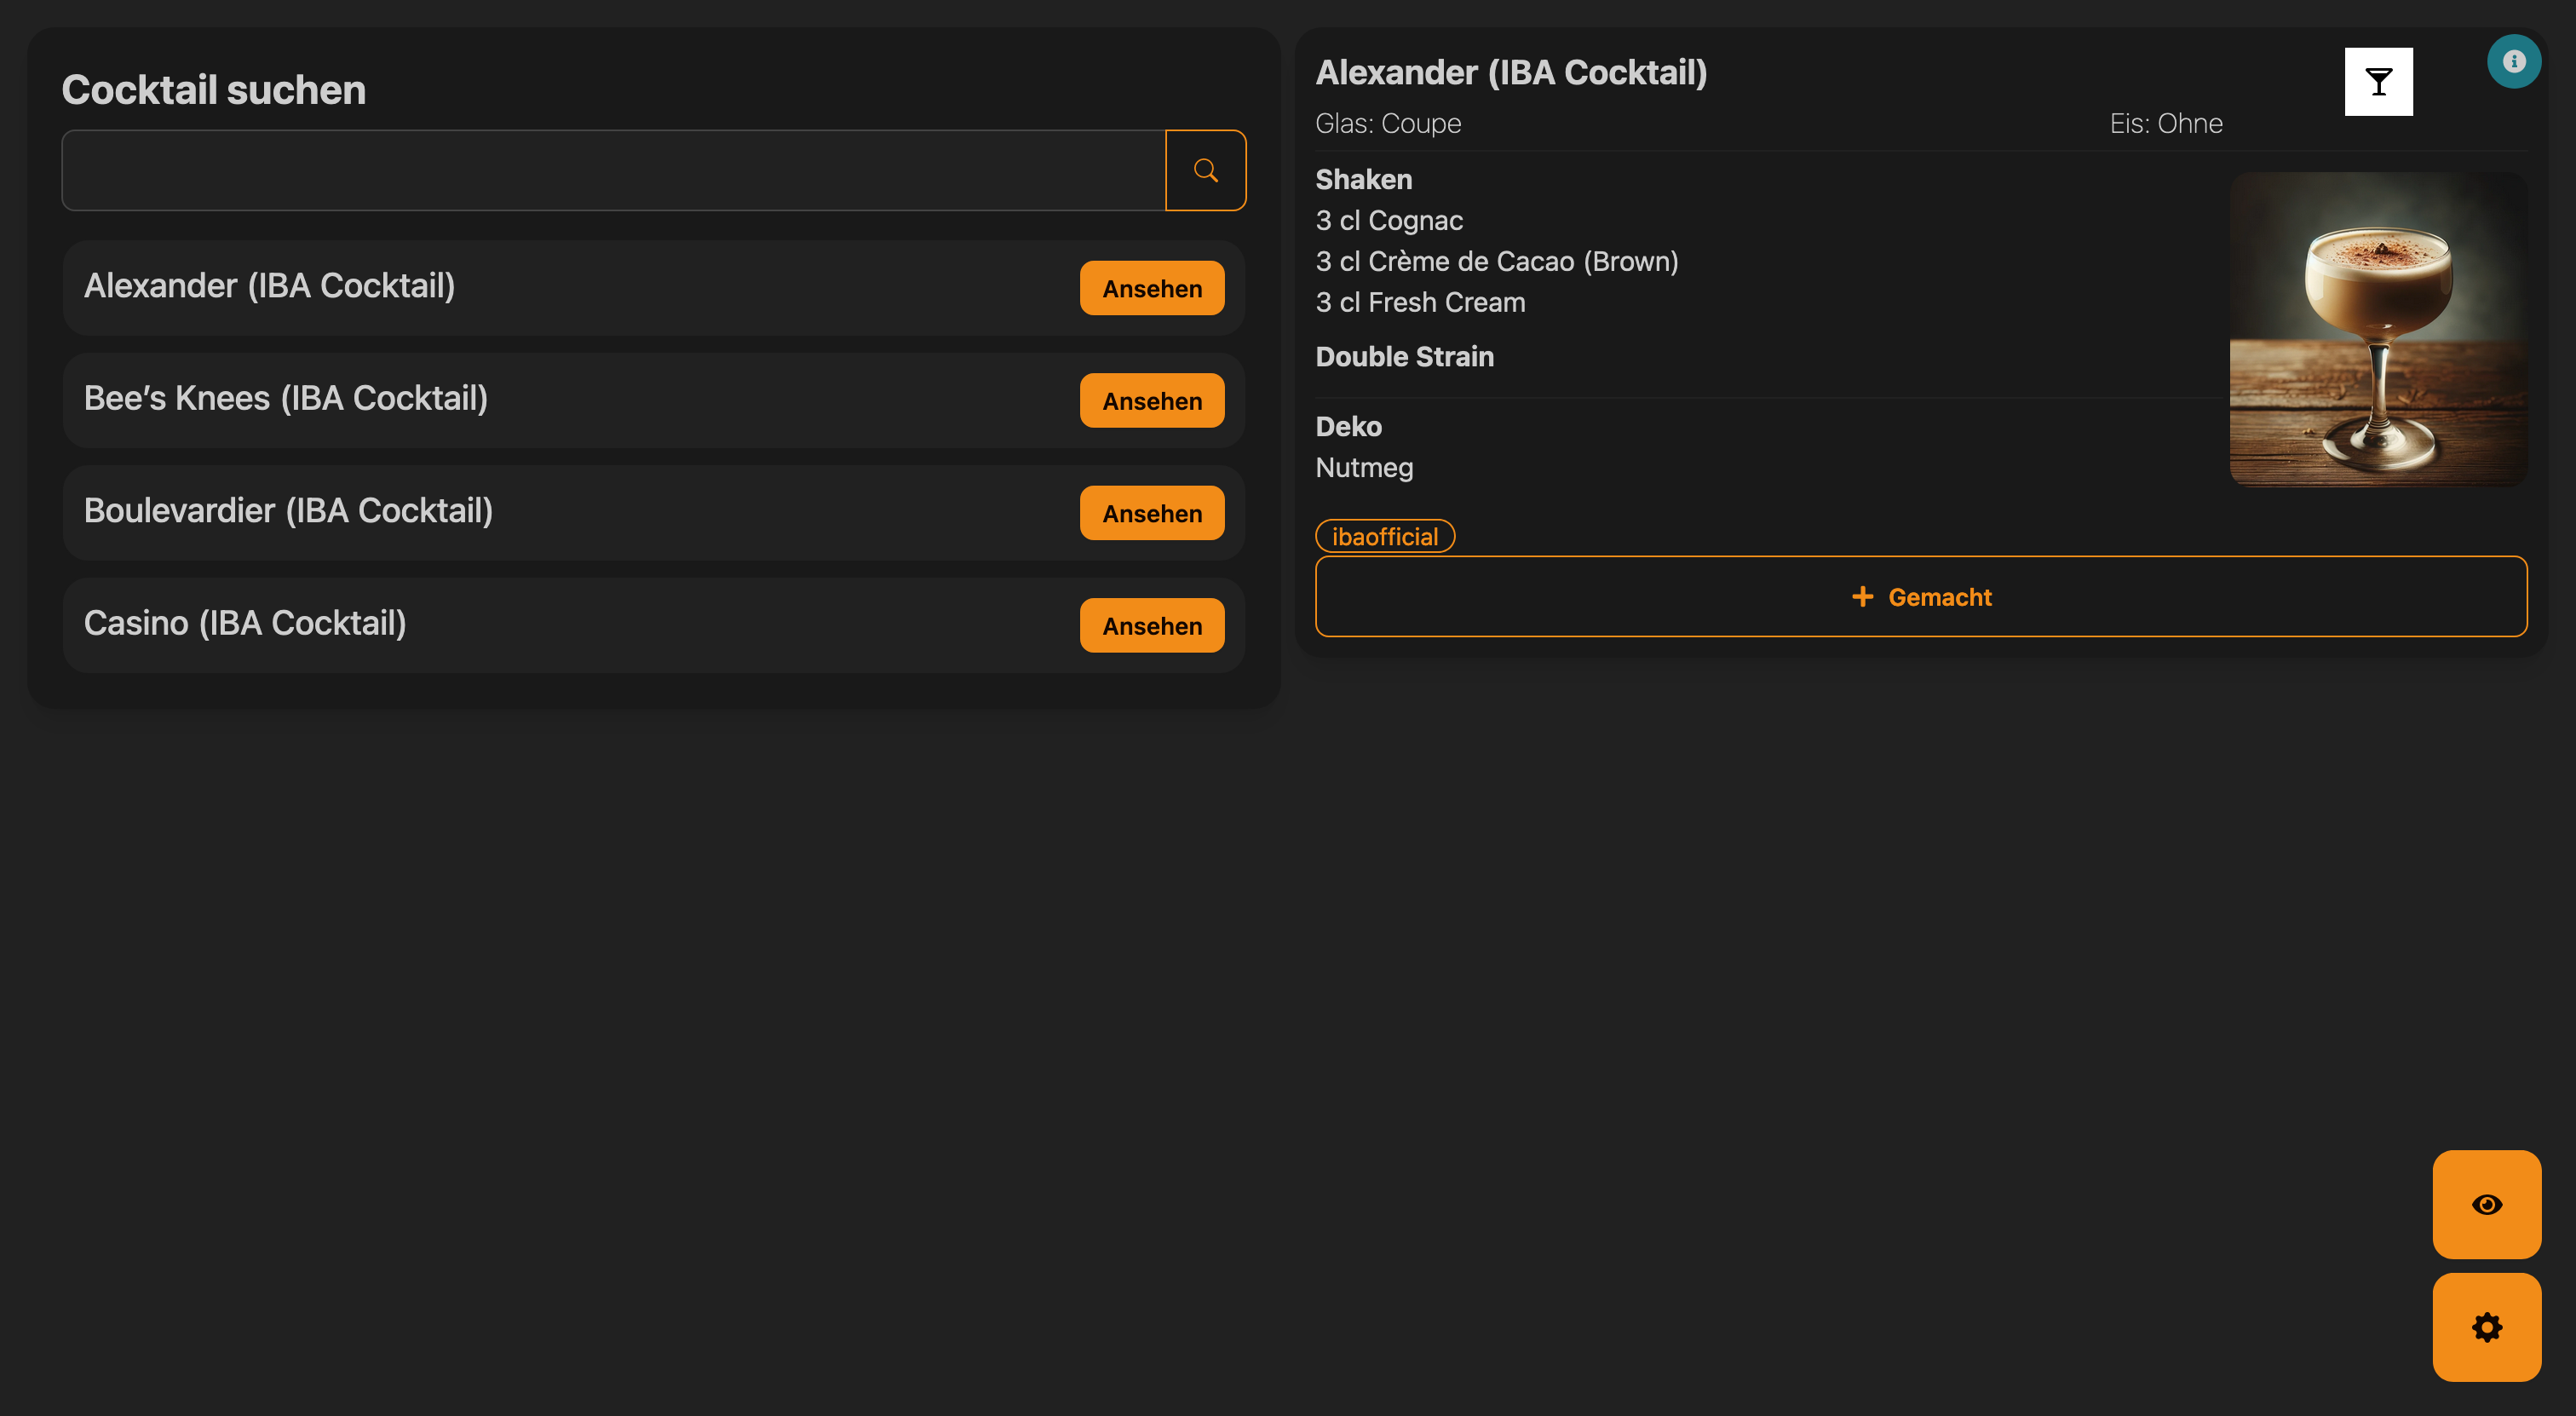Click the plus icon on Gemacht
The width and height of the screenshot is (2576, 1416).
(1862, 597)
